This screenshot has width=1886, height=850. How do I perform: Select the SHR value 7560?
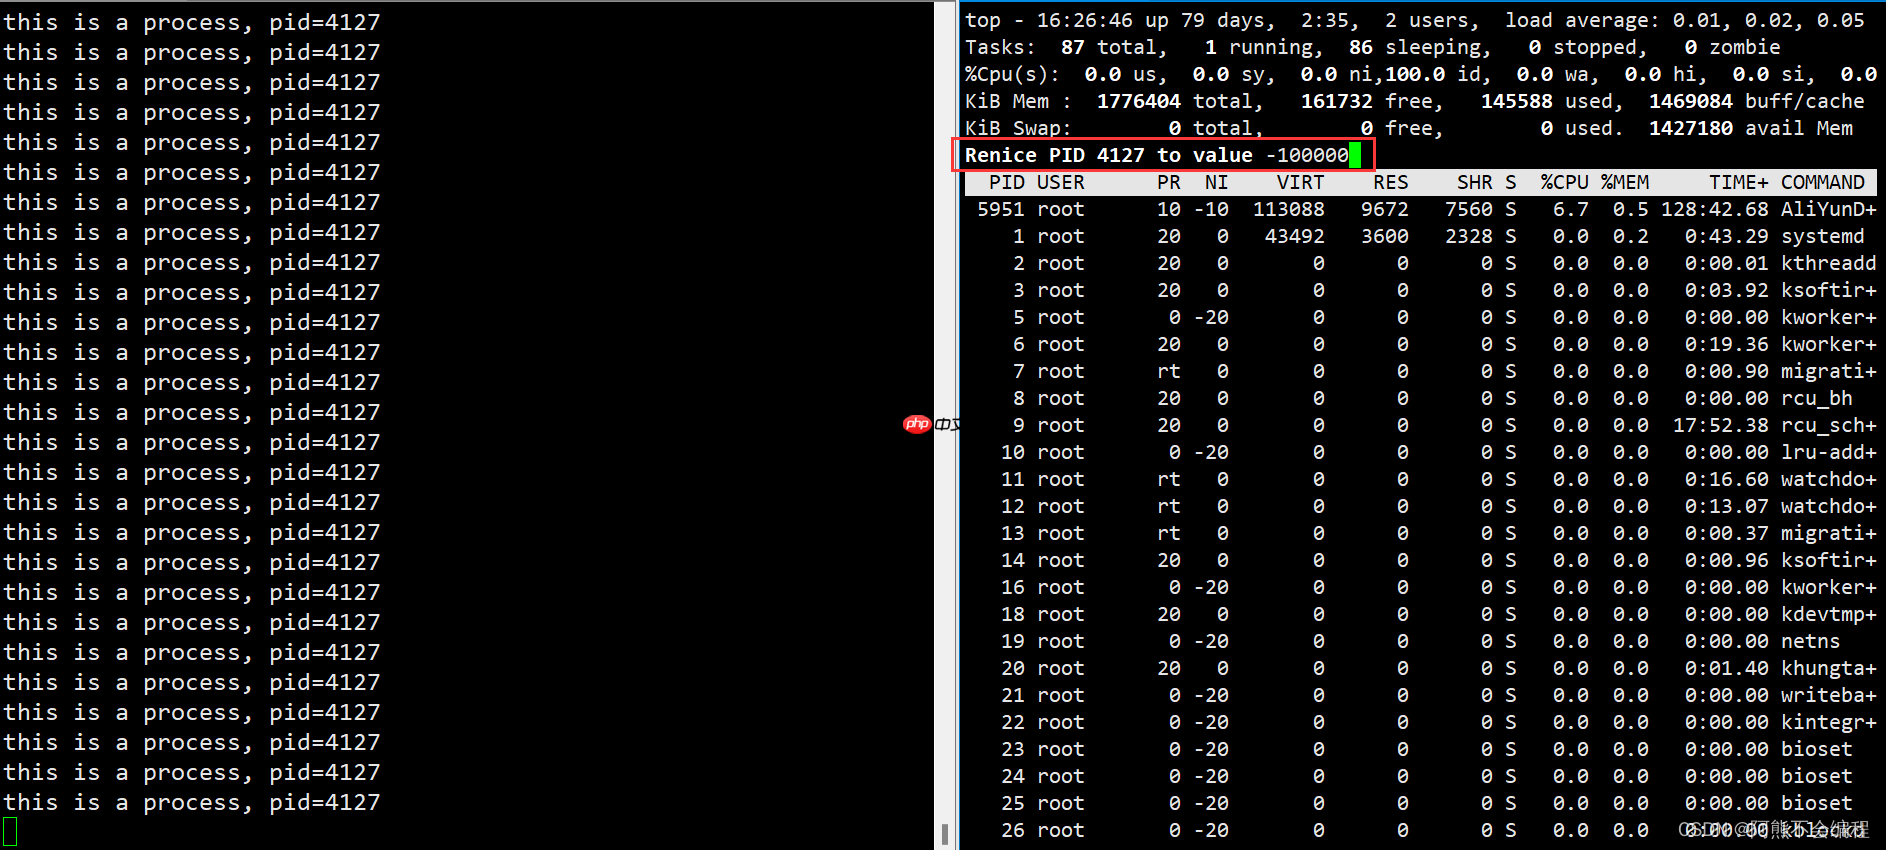(1469, 209)
